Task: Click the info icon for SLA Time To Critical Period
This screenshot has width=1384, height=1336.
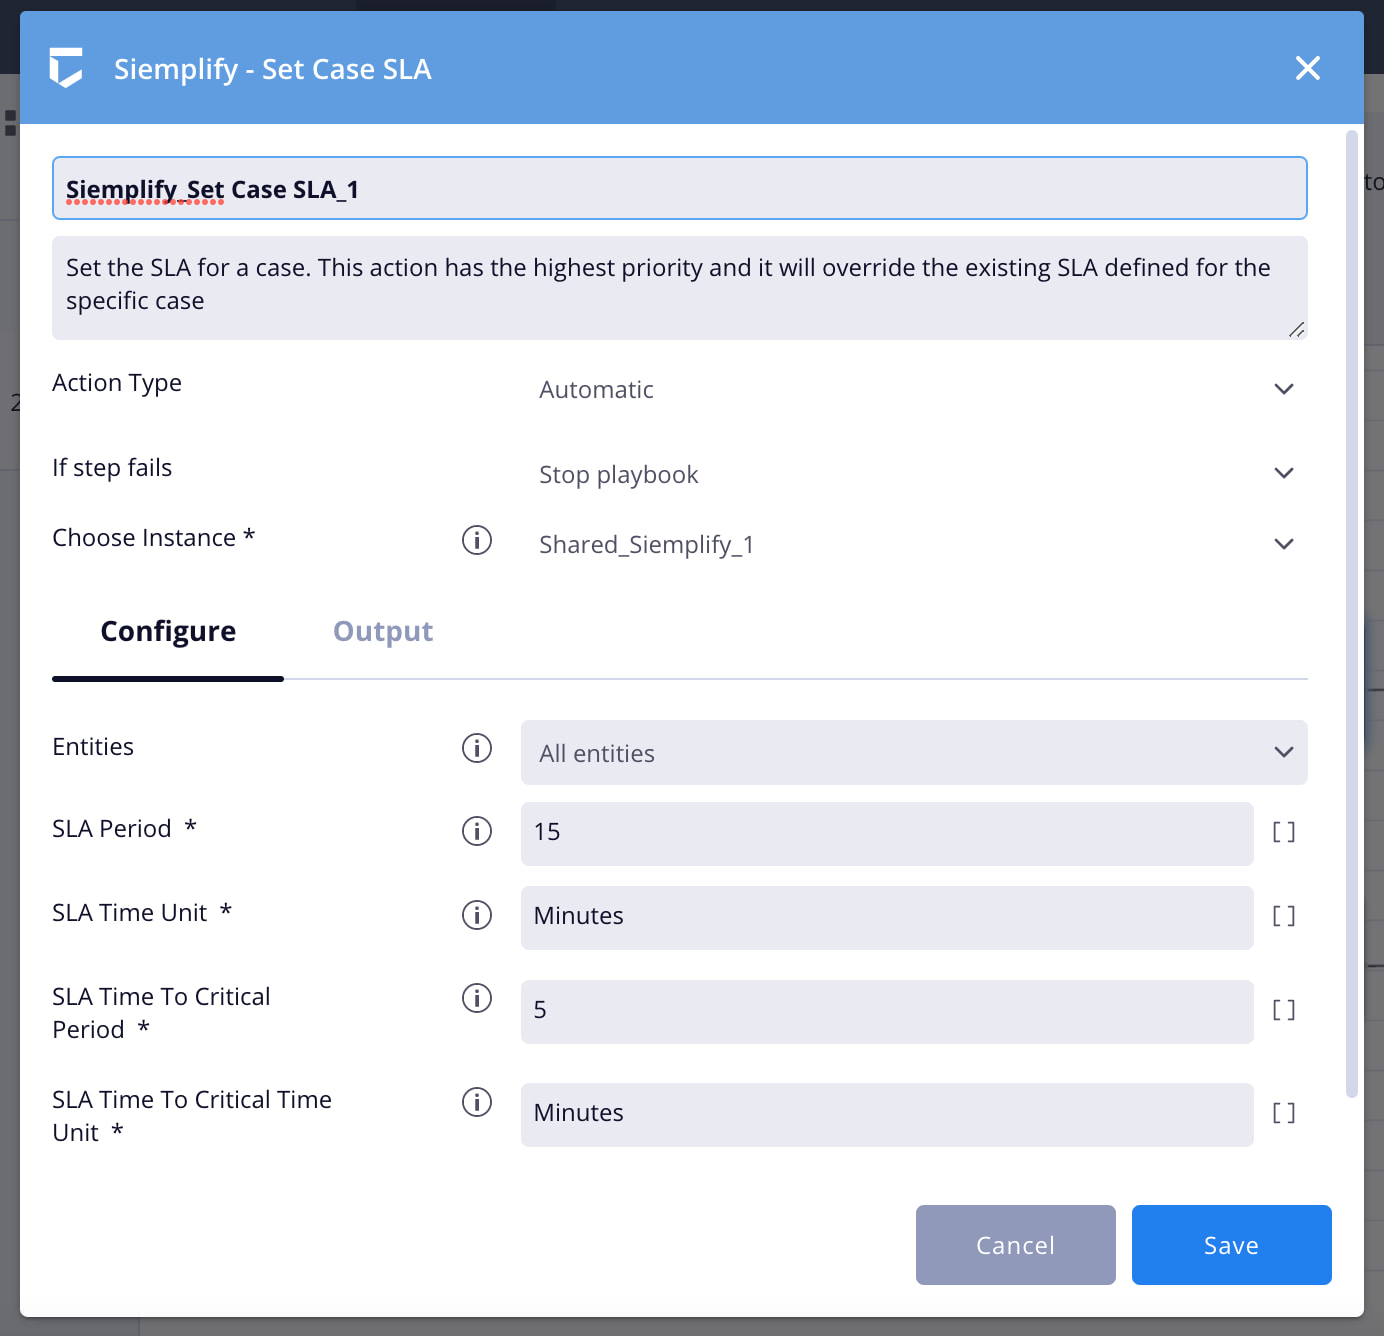Action: pos(477,998)
